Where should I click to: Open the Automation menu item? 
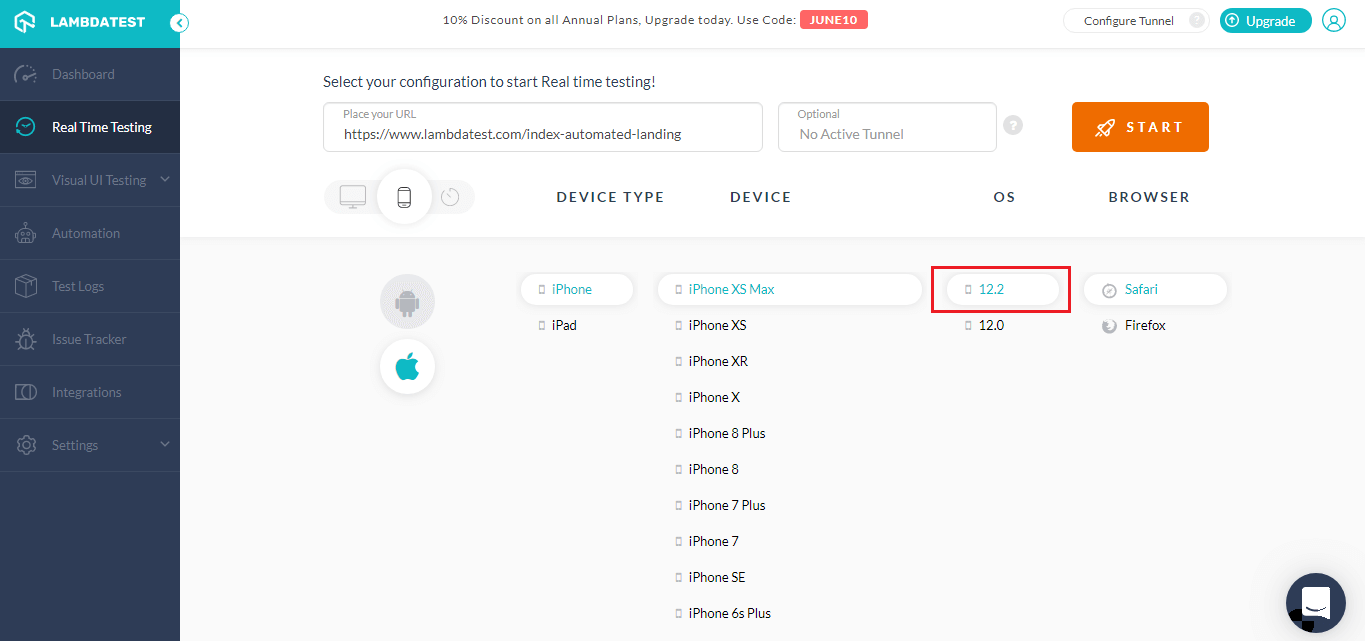(x=85, y=233)
